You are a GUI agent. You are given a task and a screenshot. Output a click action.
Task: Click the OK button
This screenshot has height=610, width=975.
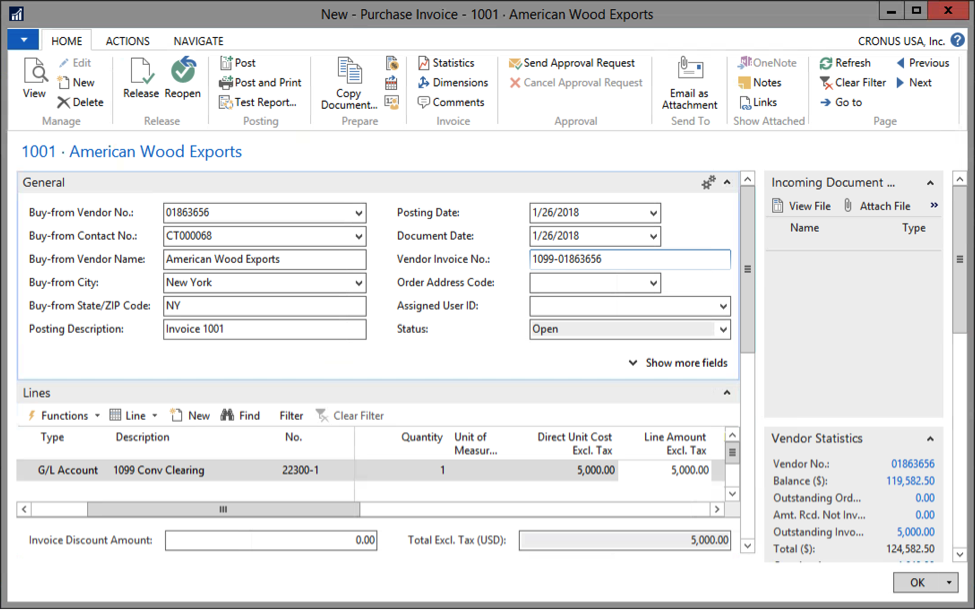(x=918, y=583)
